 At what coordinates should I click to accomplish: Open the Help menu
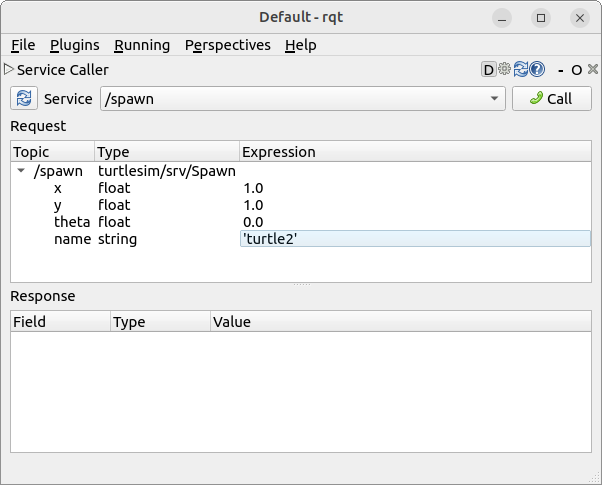(x=300, y=45)
